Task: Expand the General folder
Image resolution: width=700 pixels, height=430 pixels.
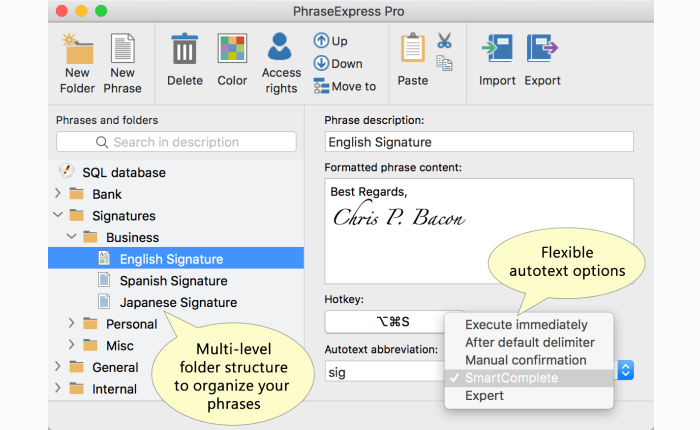Action: 58,366
